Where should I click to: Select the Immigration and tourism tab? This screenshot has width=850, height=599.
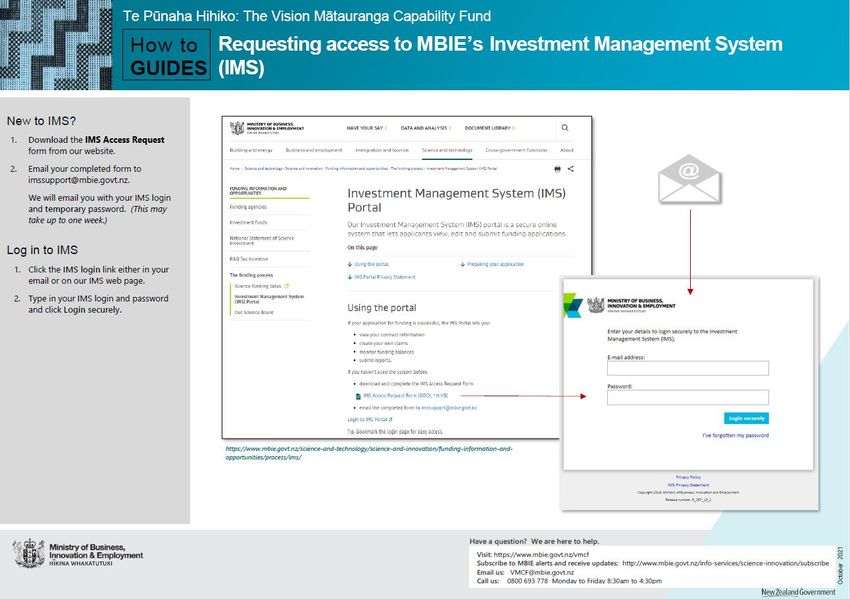(x=382, y=150)
